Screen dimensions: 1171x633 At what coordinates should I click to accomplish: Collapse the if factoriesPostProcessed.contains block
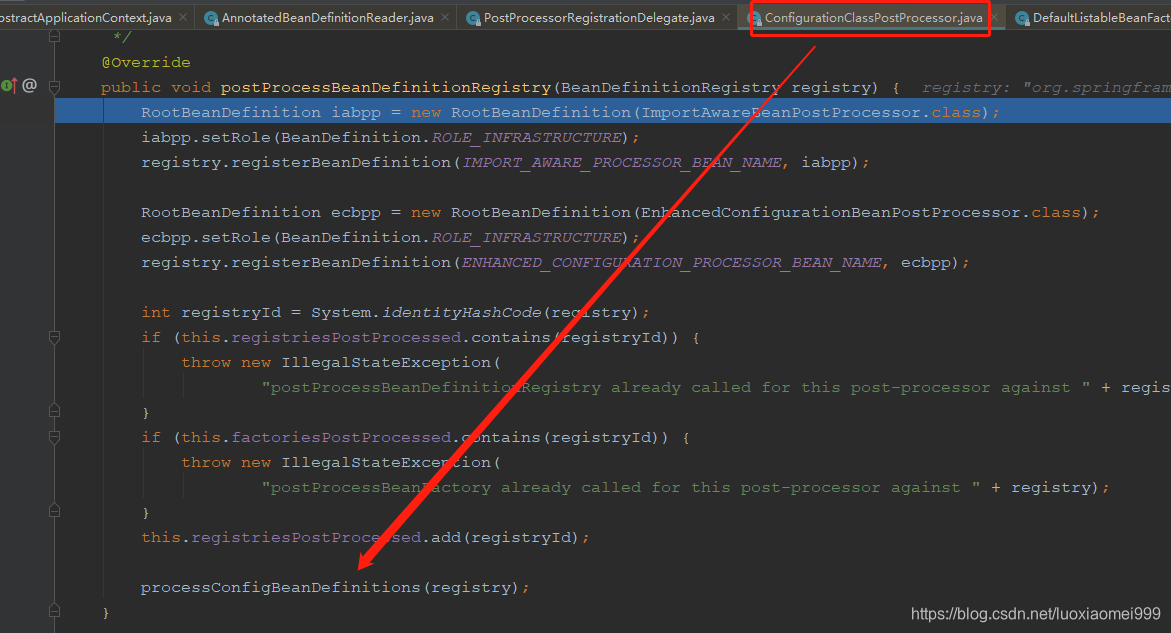pos(55,437)
